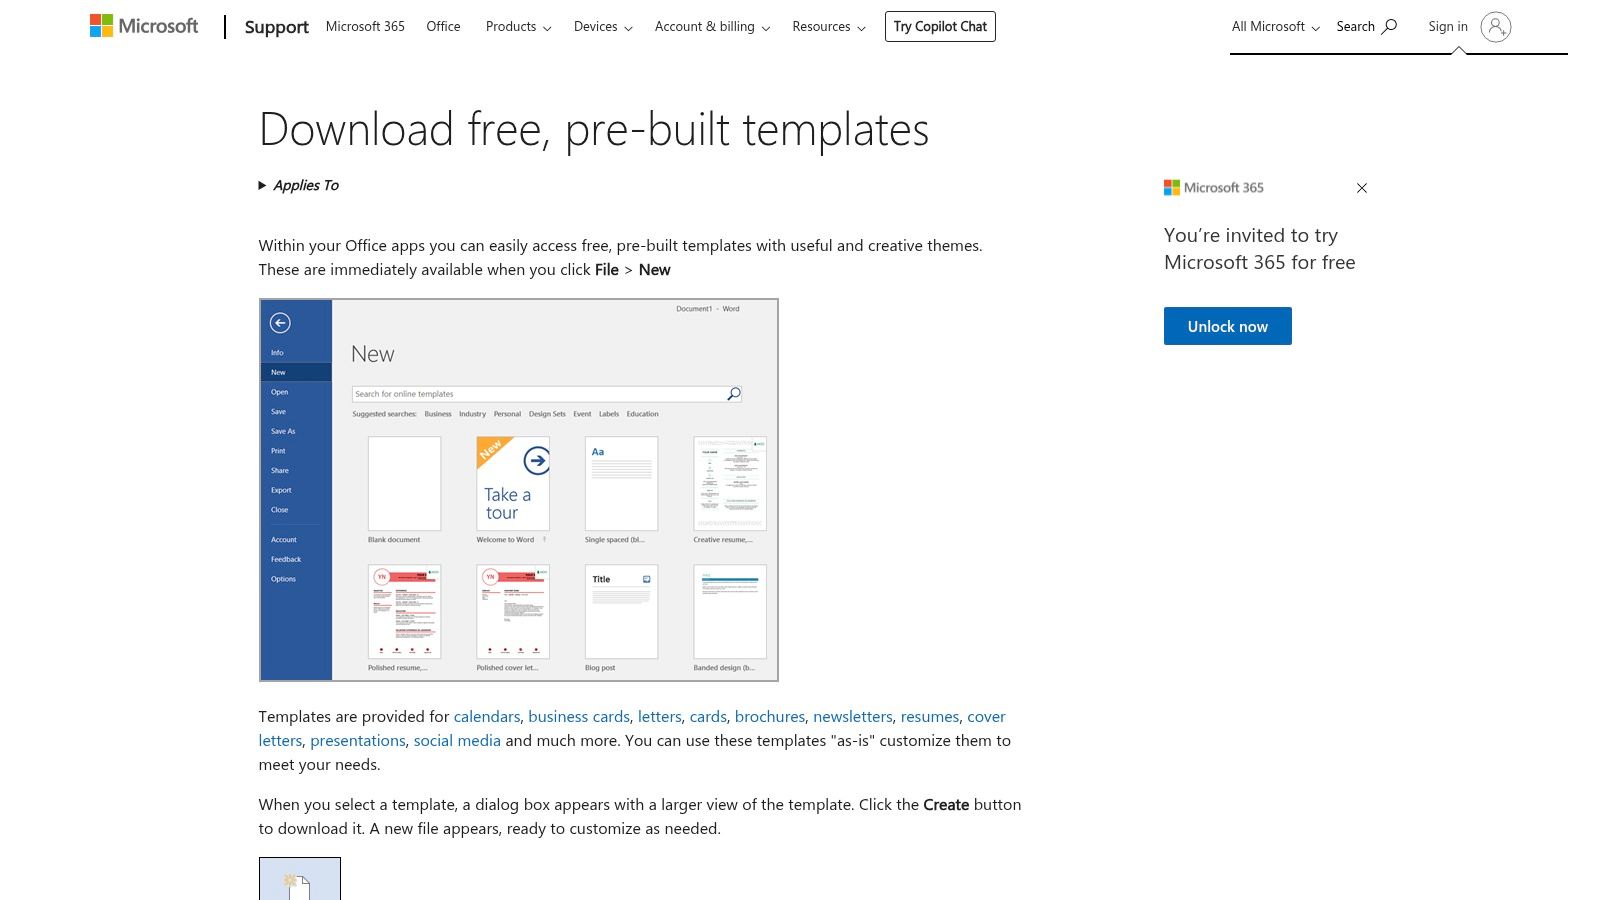Open the calendars templates link
The image size is (1600, 900).
[x=487, y=717]
